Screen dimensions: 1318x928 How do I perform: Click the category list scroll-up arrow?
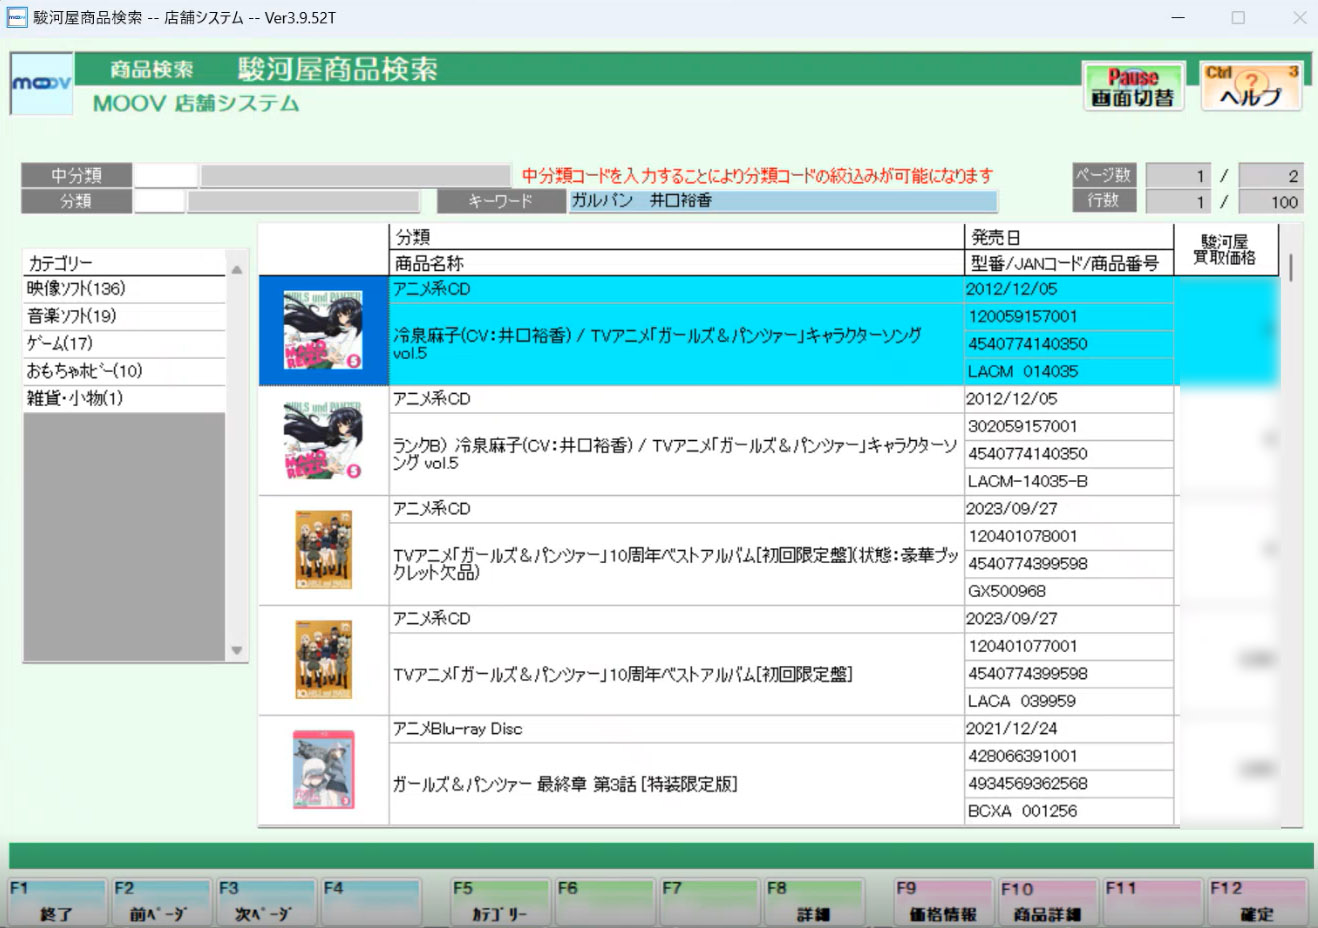click(x=237, y=270)
